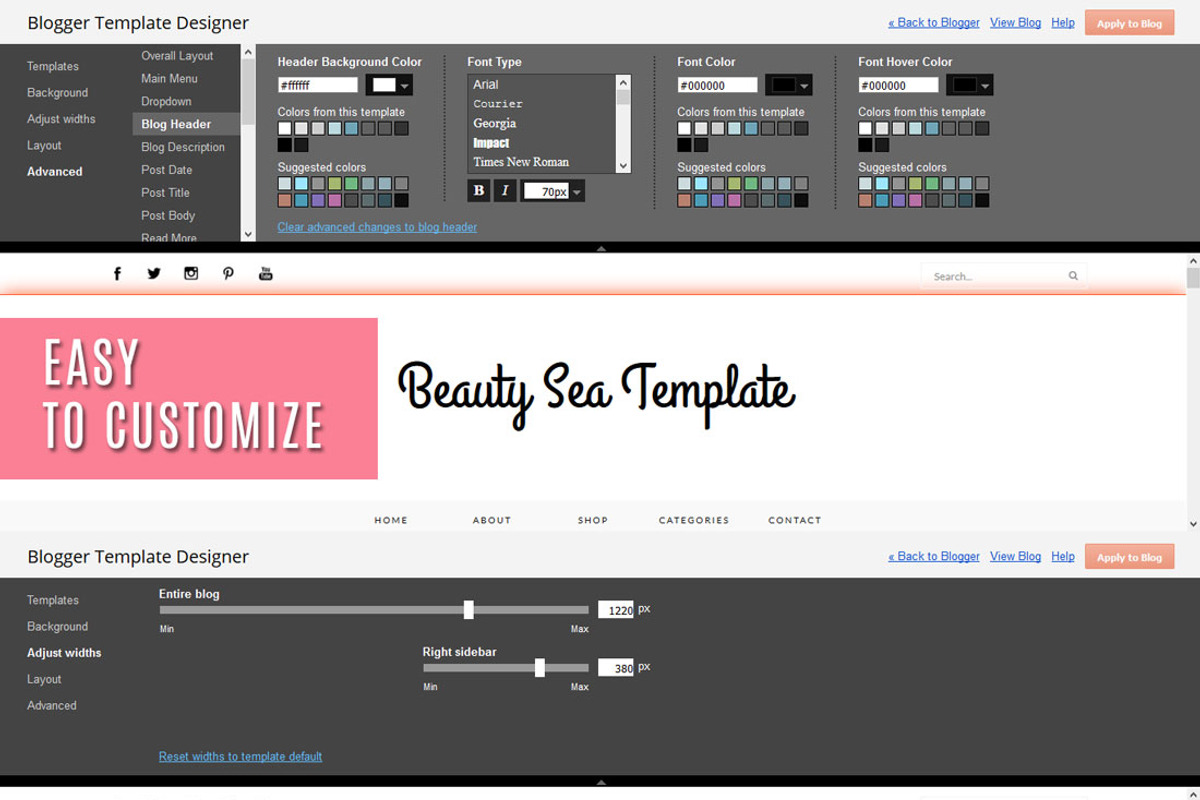Select Background in upper designer sidebar
The image size is (1200, 800).
click(x=57, y=93)
